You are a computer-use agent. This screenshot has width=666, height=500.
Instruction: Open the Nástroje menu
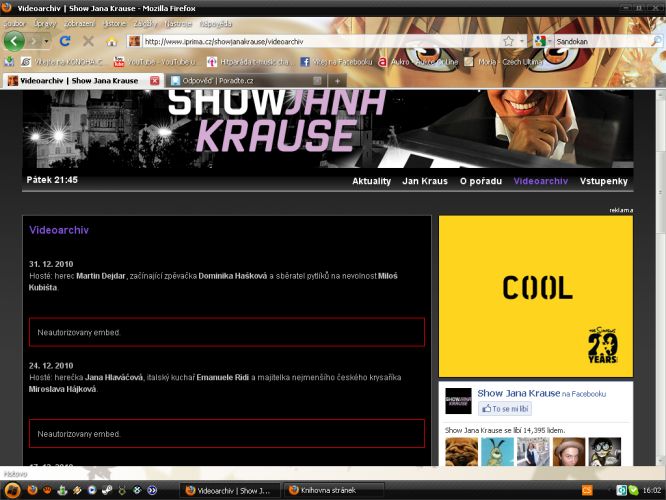(x=178, y=24)
